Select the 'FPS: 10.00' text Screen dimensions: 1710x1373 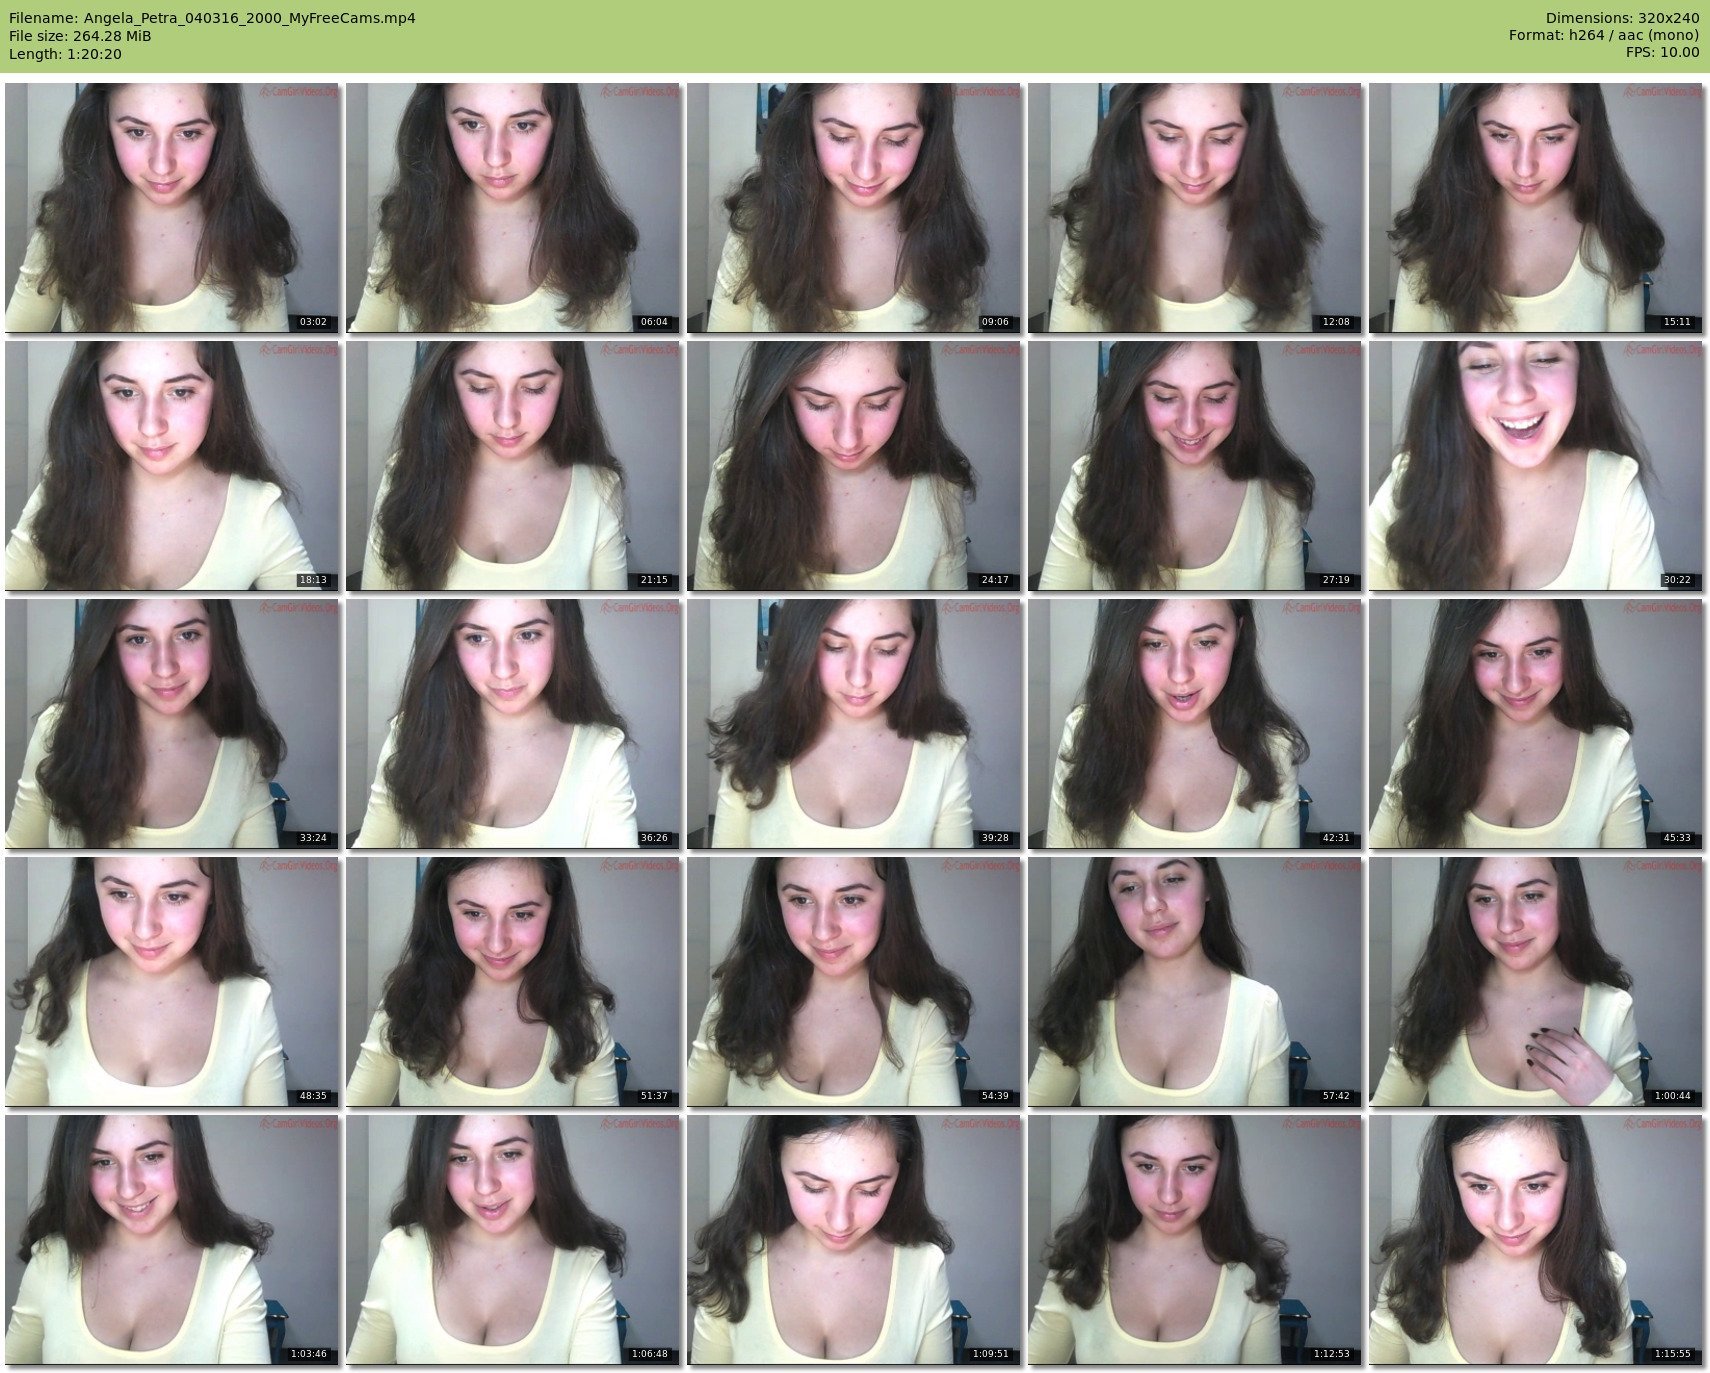1662,54
